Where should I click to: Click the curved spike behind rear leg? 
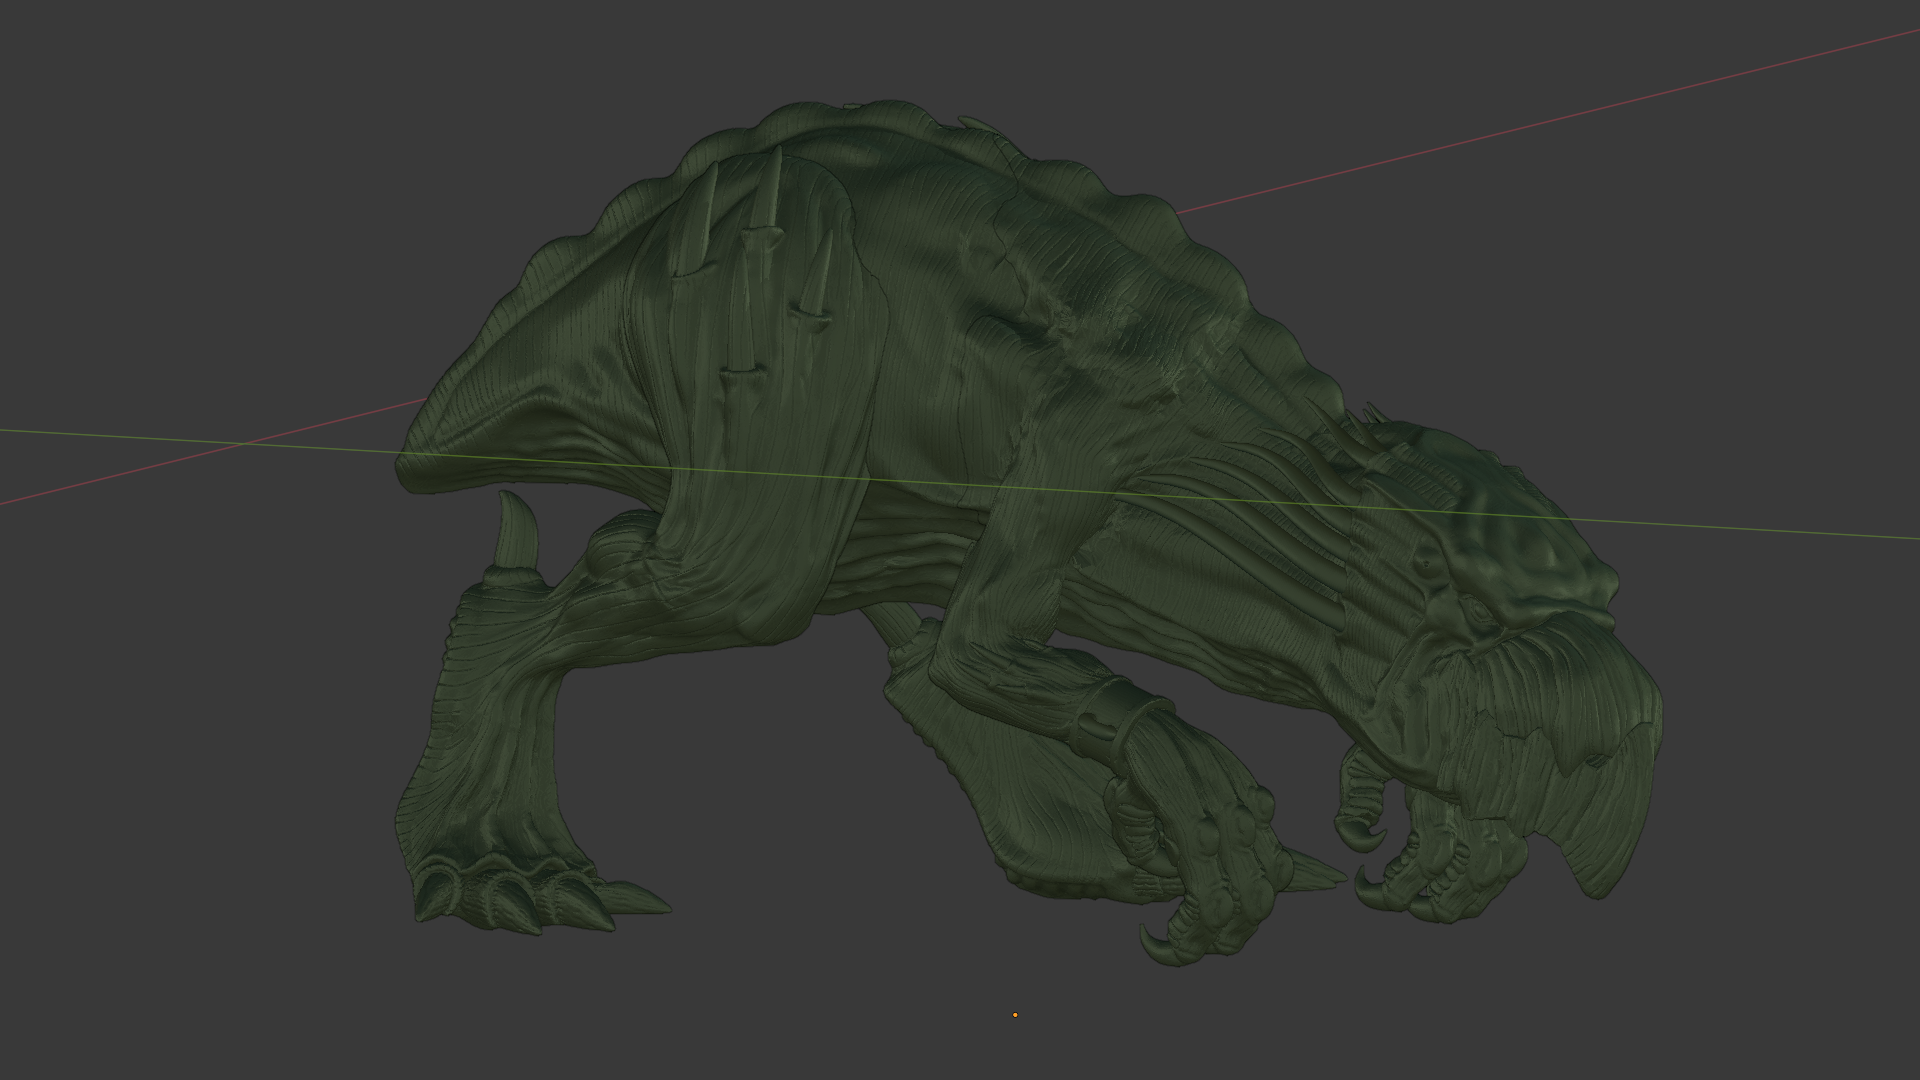[x=517, y=530]
